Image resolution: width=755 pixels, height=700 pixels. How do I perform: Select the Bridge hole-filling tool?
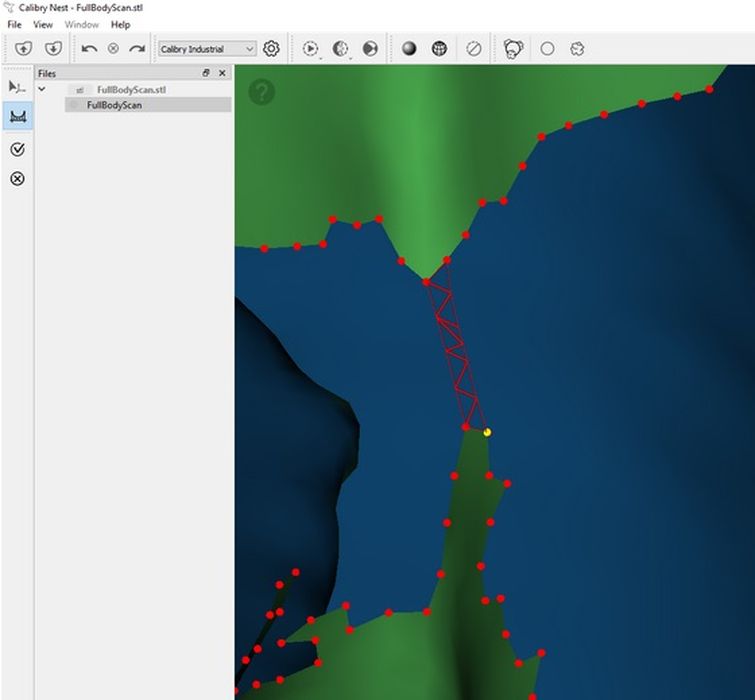pyautogui.click(x=17, y=117)
